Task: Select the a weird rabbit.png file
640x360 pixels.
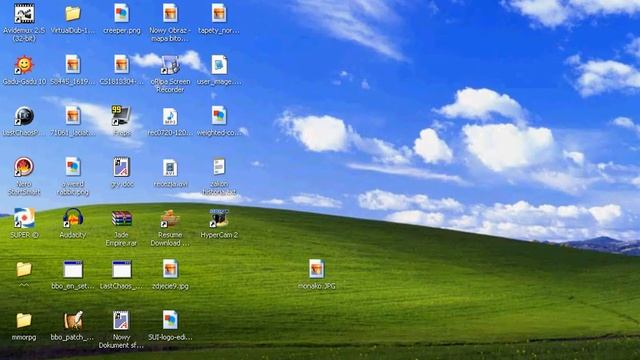Action: pos(73,167)
